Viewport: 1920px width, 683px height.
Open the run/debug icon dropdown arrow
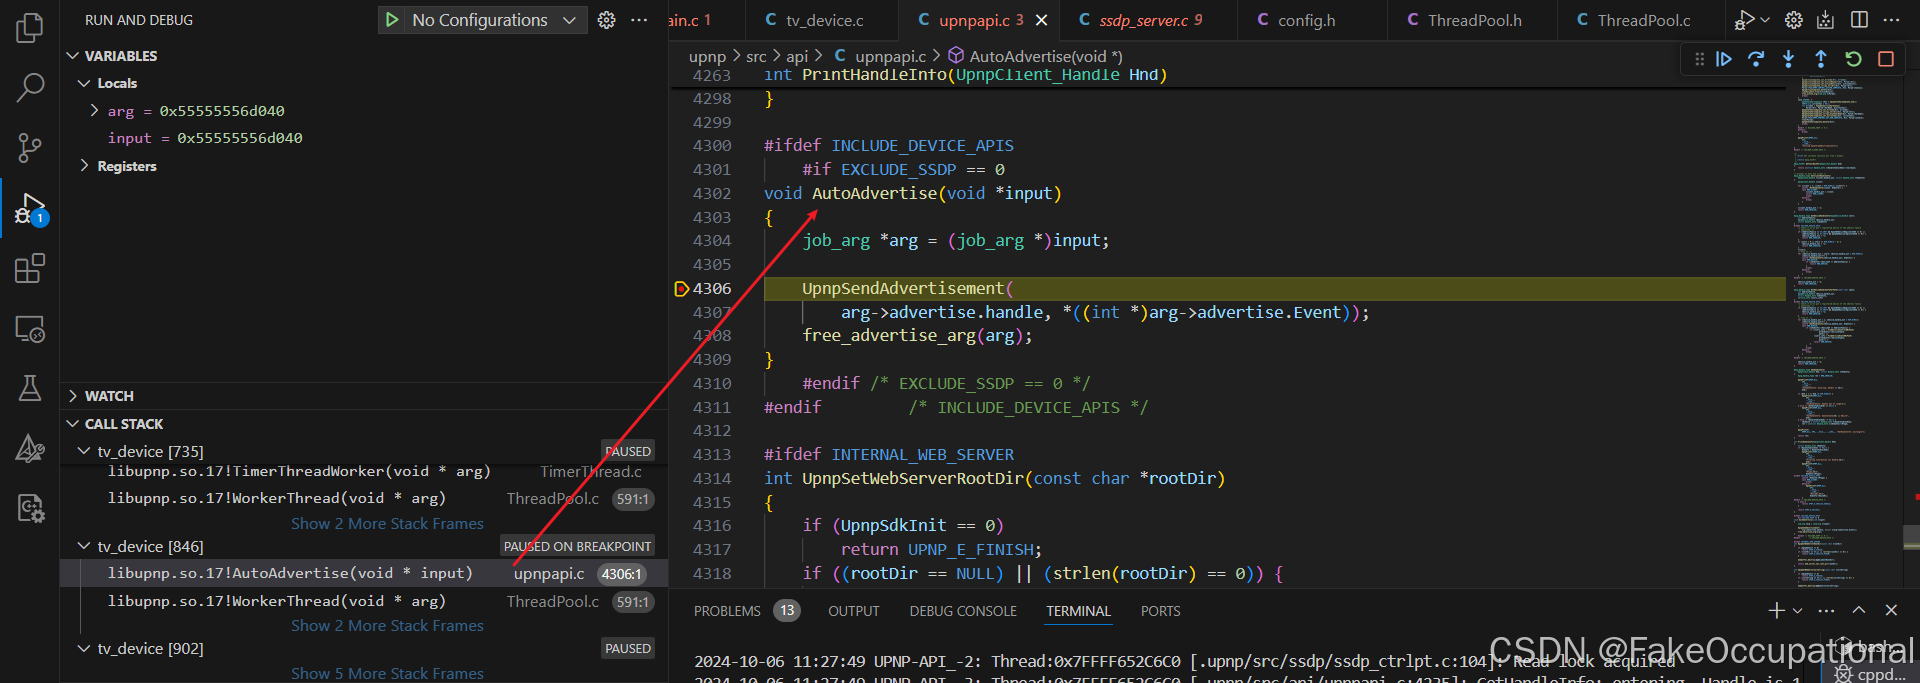[1765, 20]
